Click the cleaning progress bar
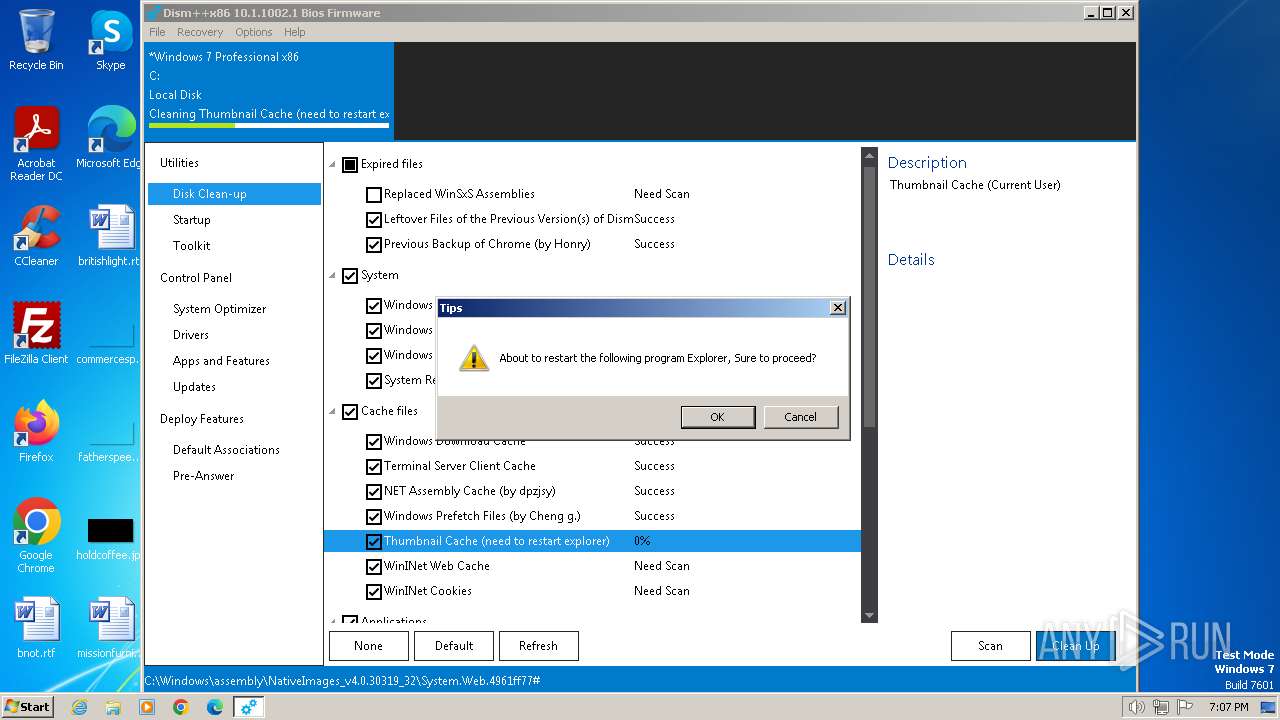The height and width of the screenshot is (720, 1280). [x=269, y=126]
